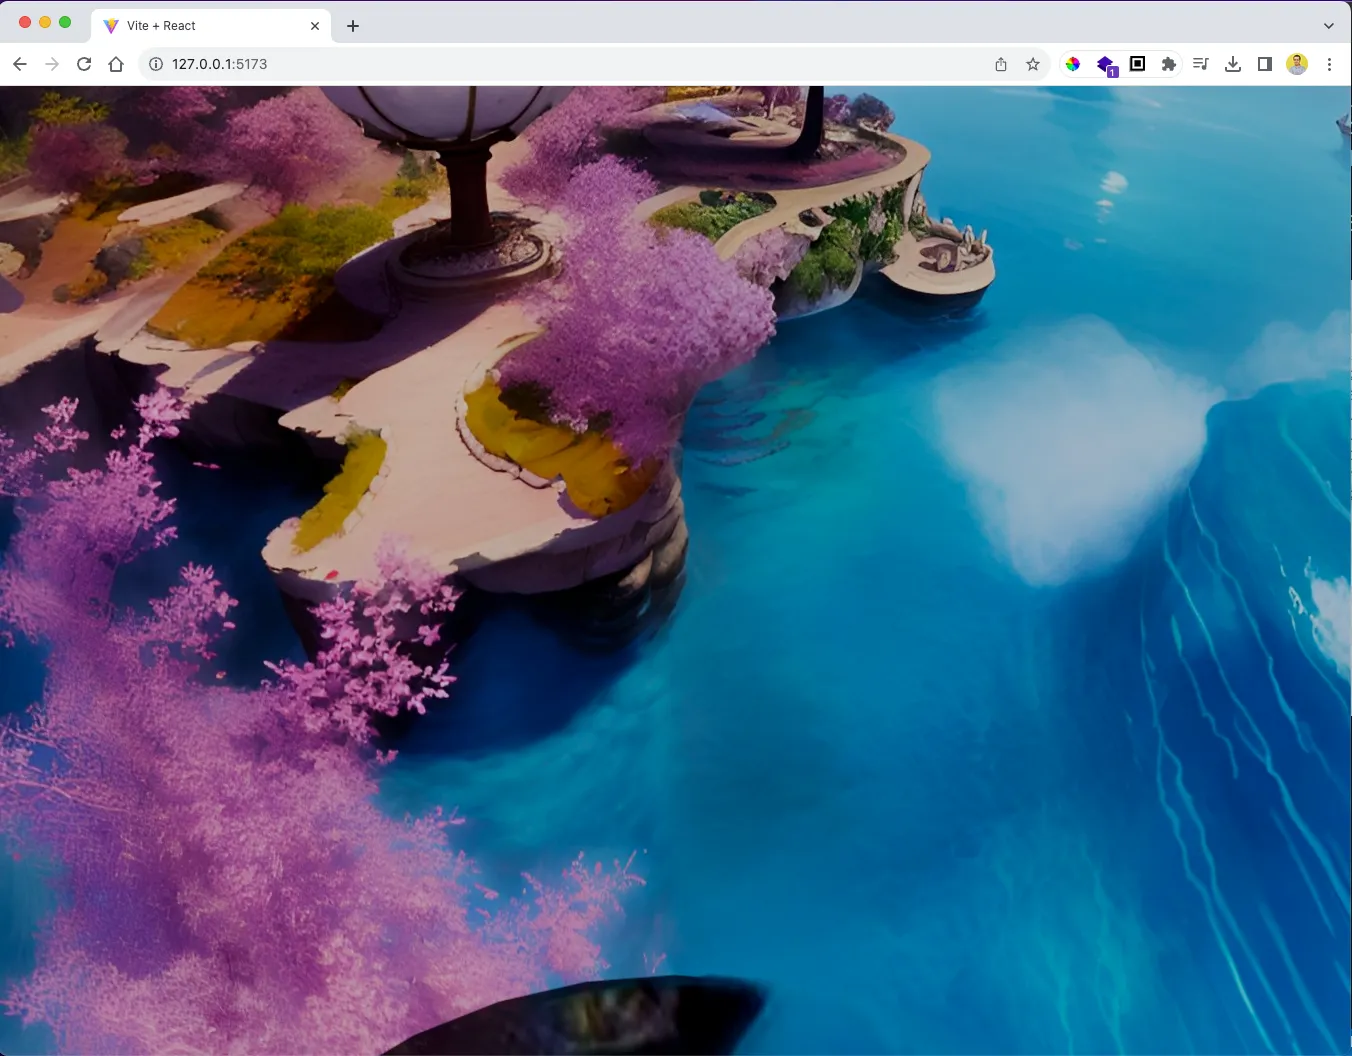The height and width of the screenshot is (1056, 1352).
Task: Open the colorful circle extension
Action: point(1073,64)
